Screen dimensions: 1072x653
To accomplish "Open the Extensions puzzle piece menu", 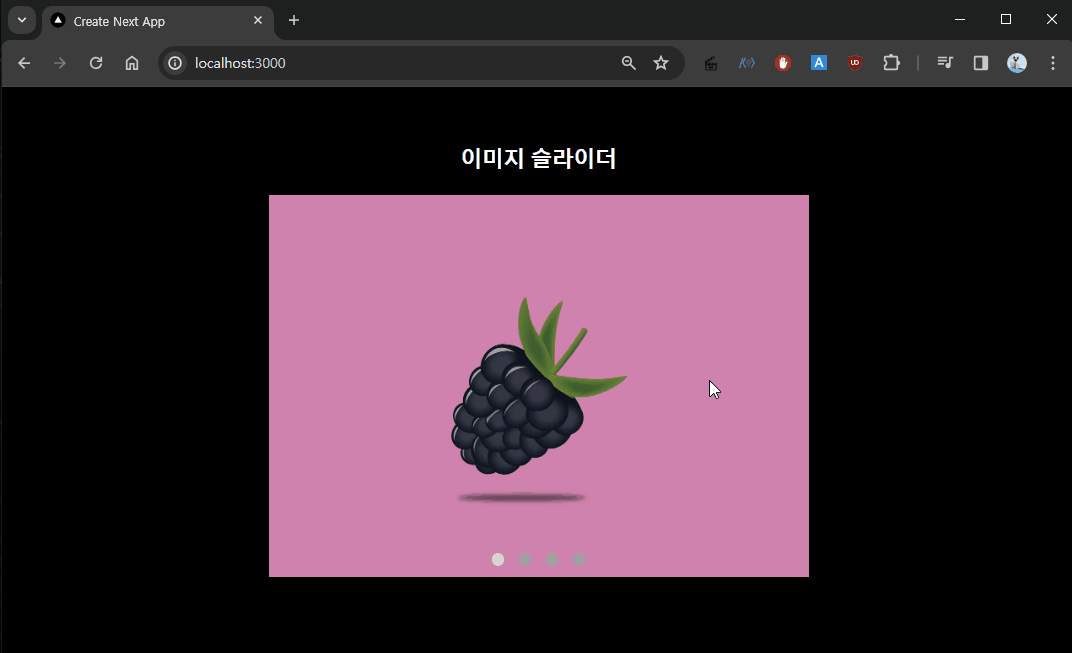I will coord(891,63).
